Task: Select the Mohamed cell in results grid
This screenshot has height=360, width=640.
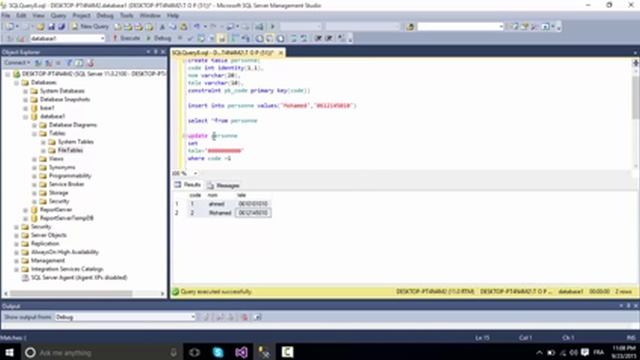Action: [220, 213]
